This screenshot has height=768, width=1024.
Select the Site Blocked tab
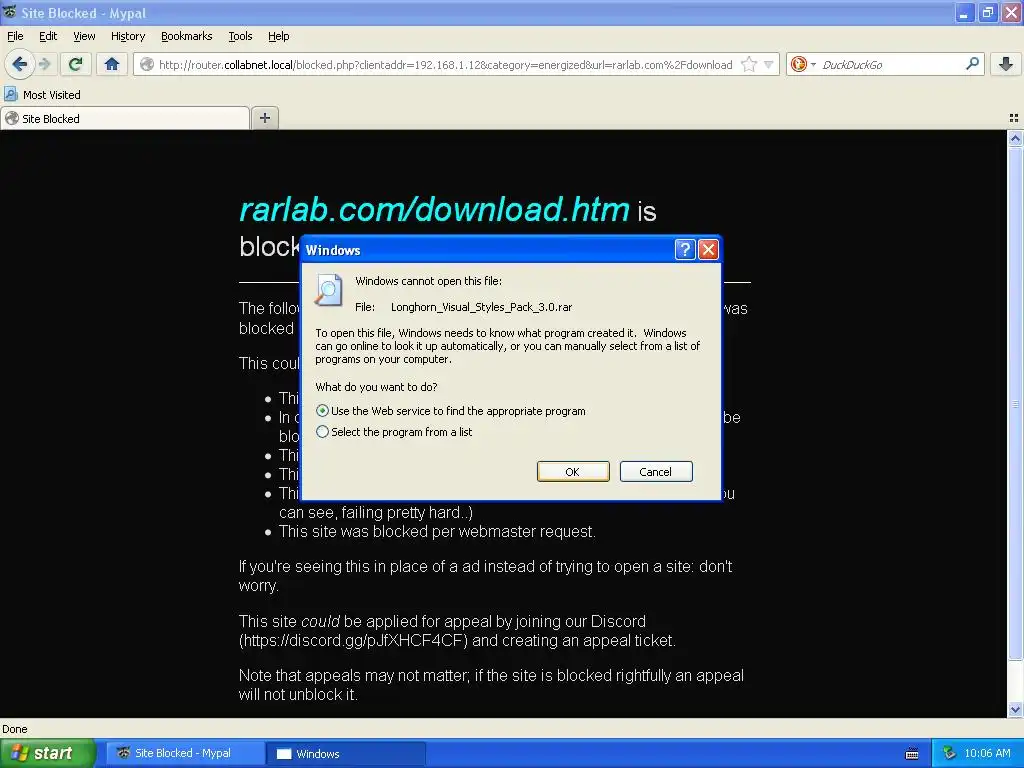(125, 119)
